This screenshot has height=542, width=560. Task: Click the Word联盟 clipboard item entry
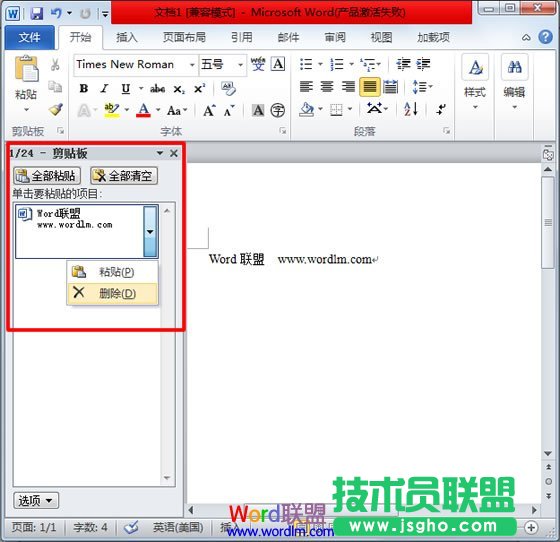point(79,231)
